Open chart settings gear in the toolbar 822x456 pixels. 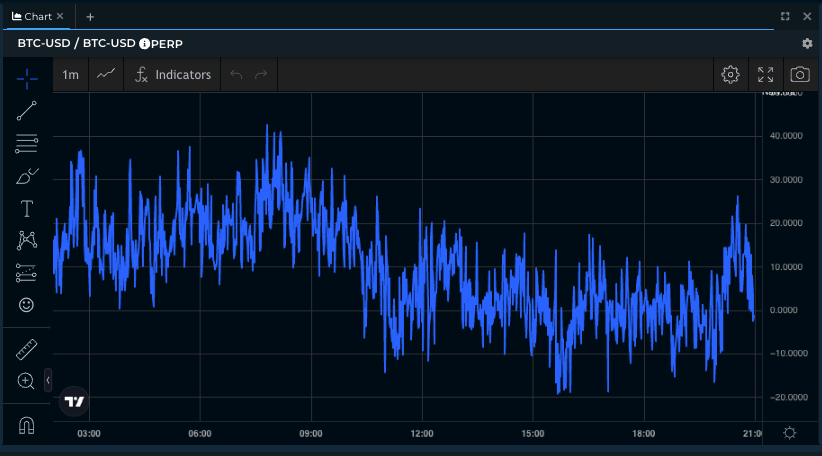point(730,75)
